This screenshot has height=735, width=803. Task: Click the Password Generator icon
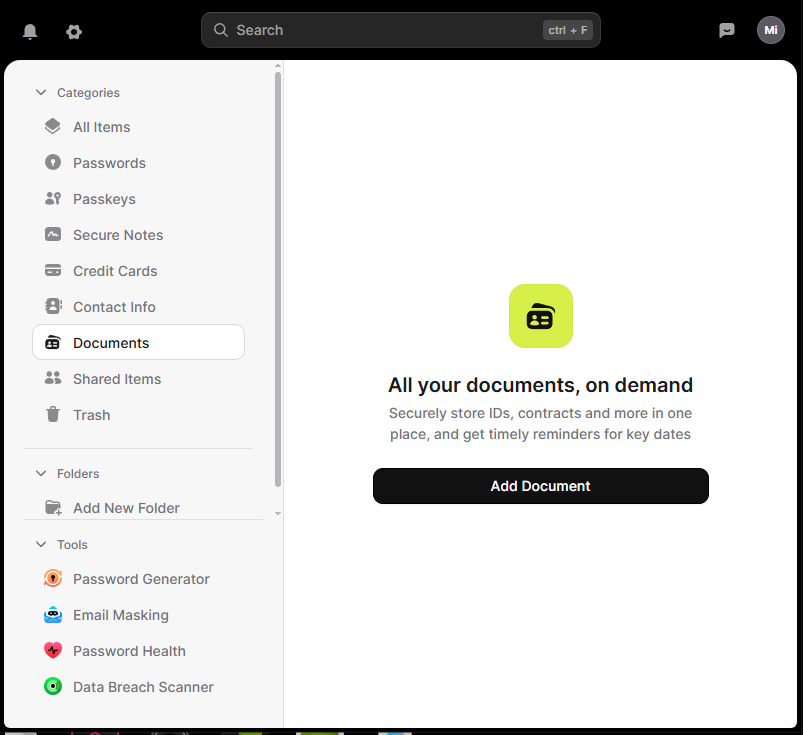coord(53,579)
